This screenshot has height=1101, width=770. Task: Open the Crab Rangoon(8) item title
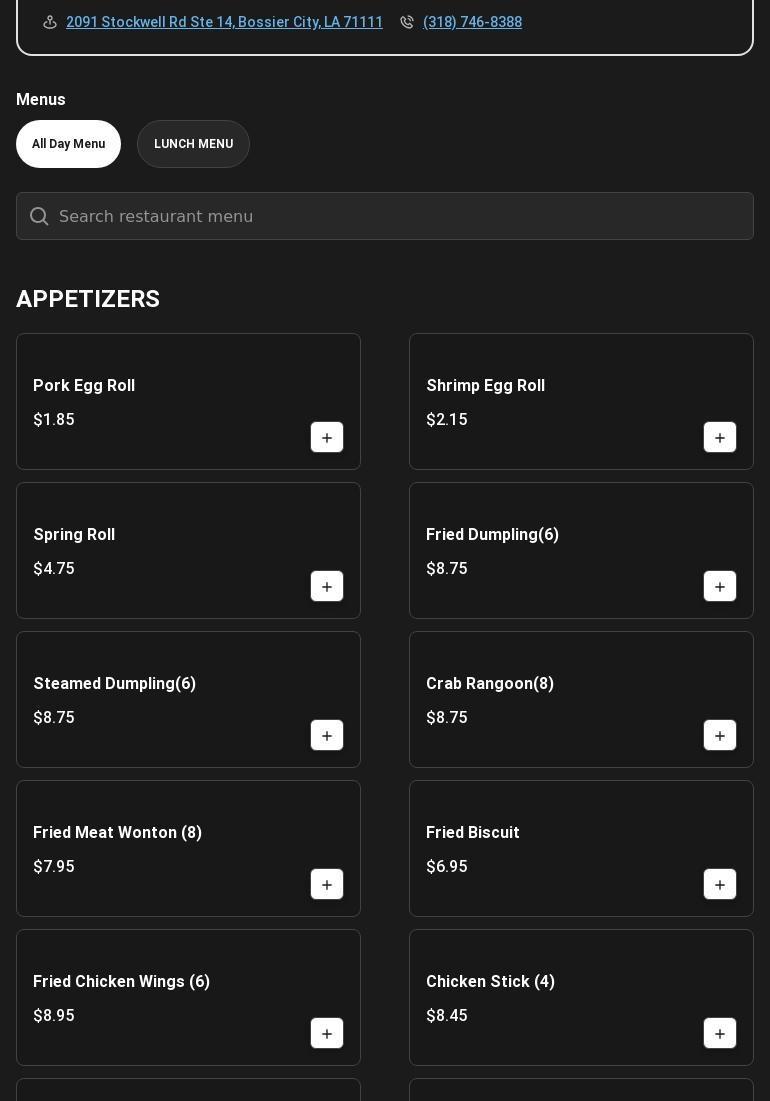tap(490, 684)
